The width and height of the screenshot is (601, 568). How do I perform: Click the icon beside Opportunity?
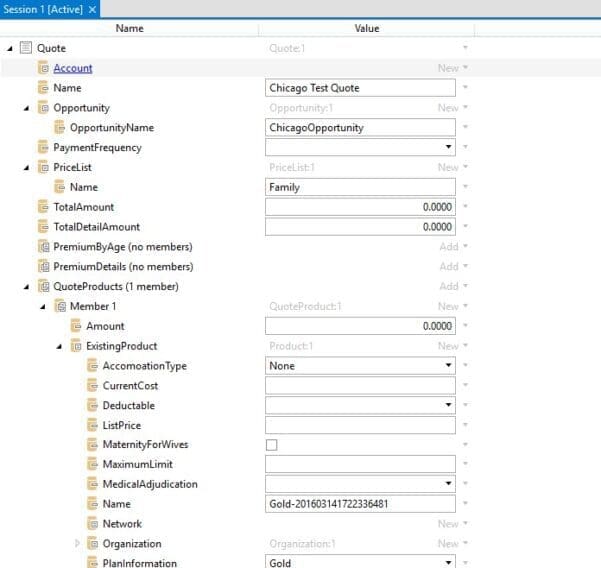[x=43, y=108]
